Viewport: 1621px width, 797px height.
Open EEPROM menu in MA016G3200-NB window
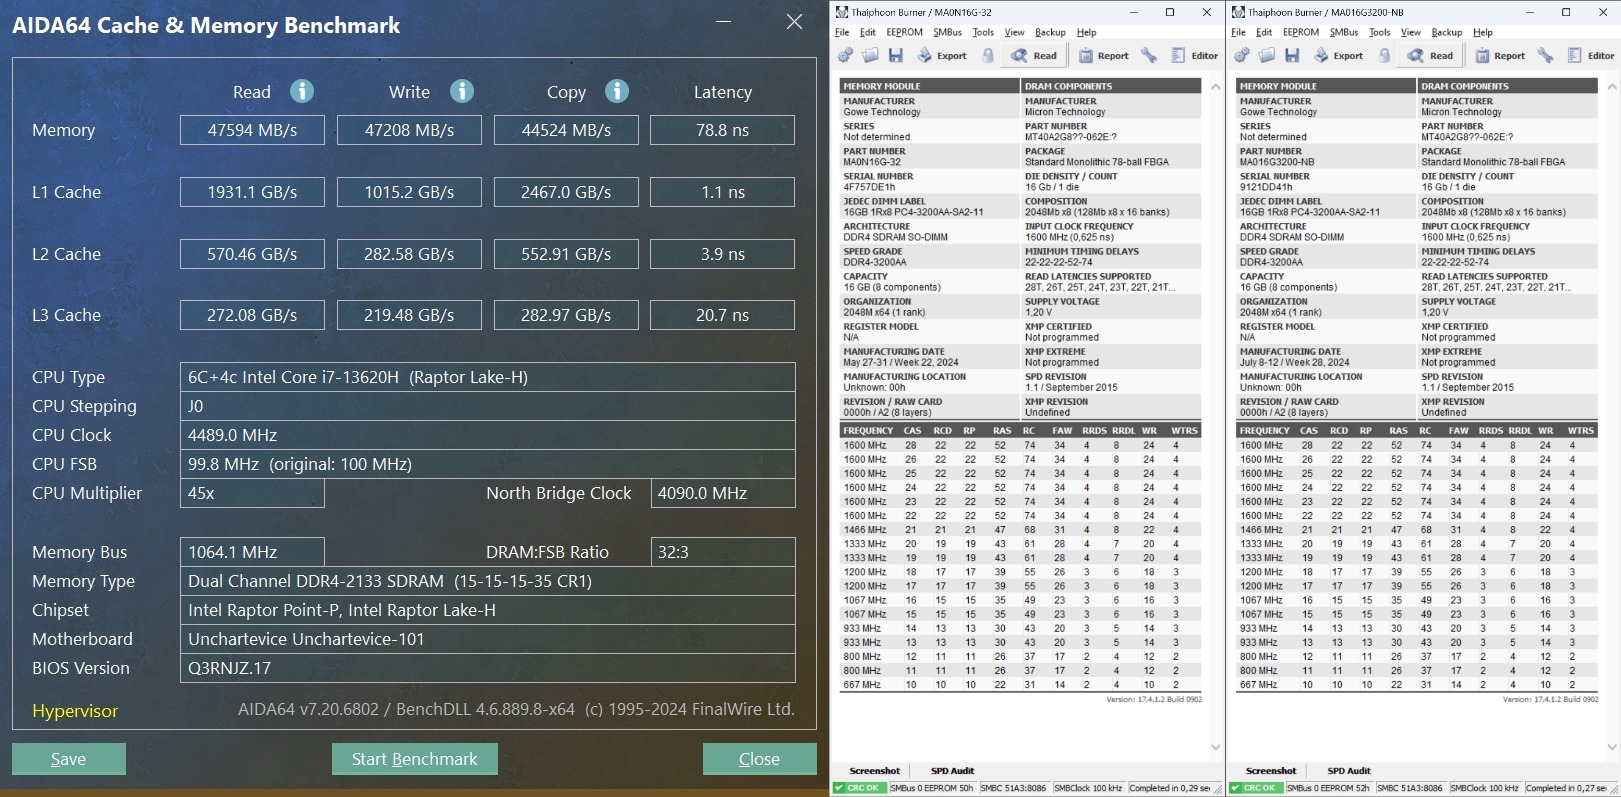point(1301,32)
